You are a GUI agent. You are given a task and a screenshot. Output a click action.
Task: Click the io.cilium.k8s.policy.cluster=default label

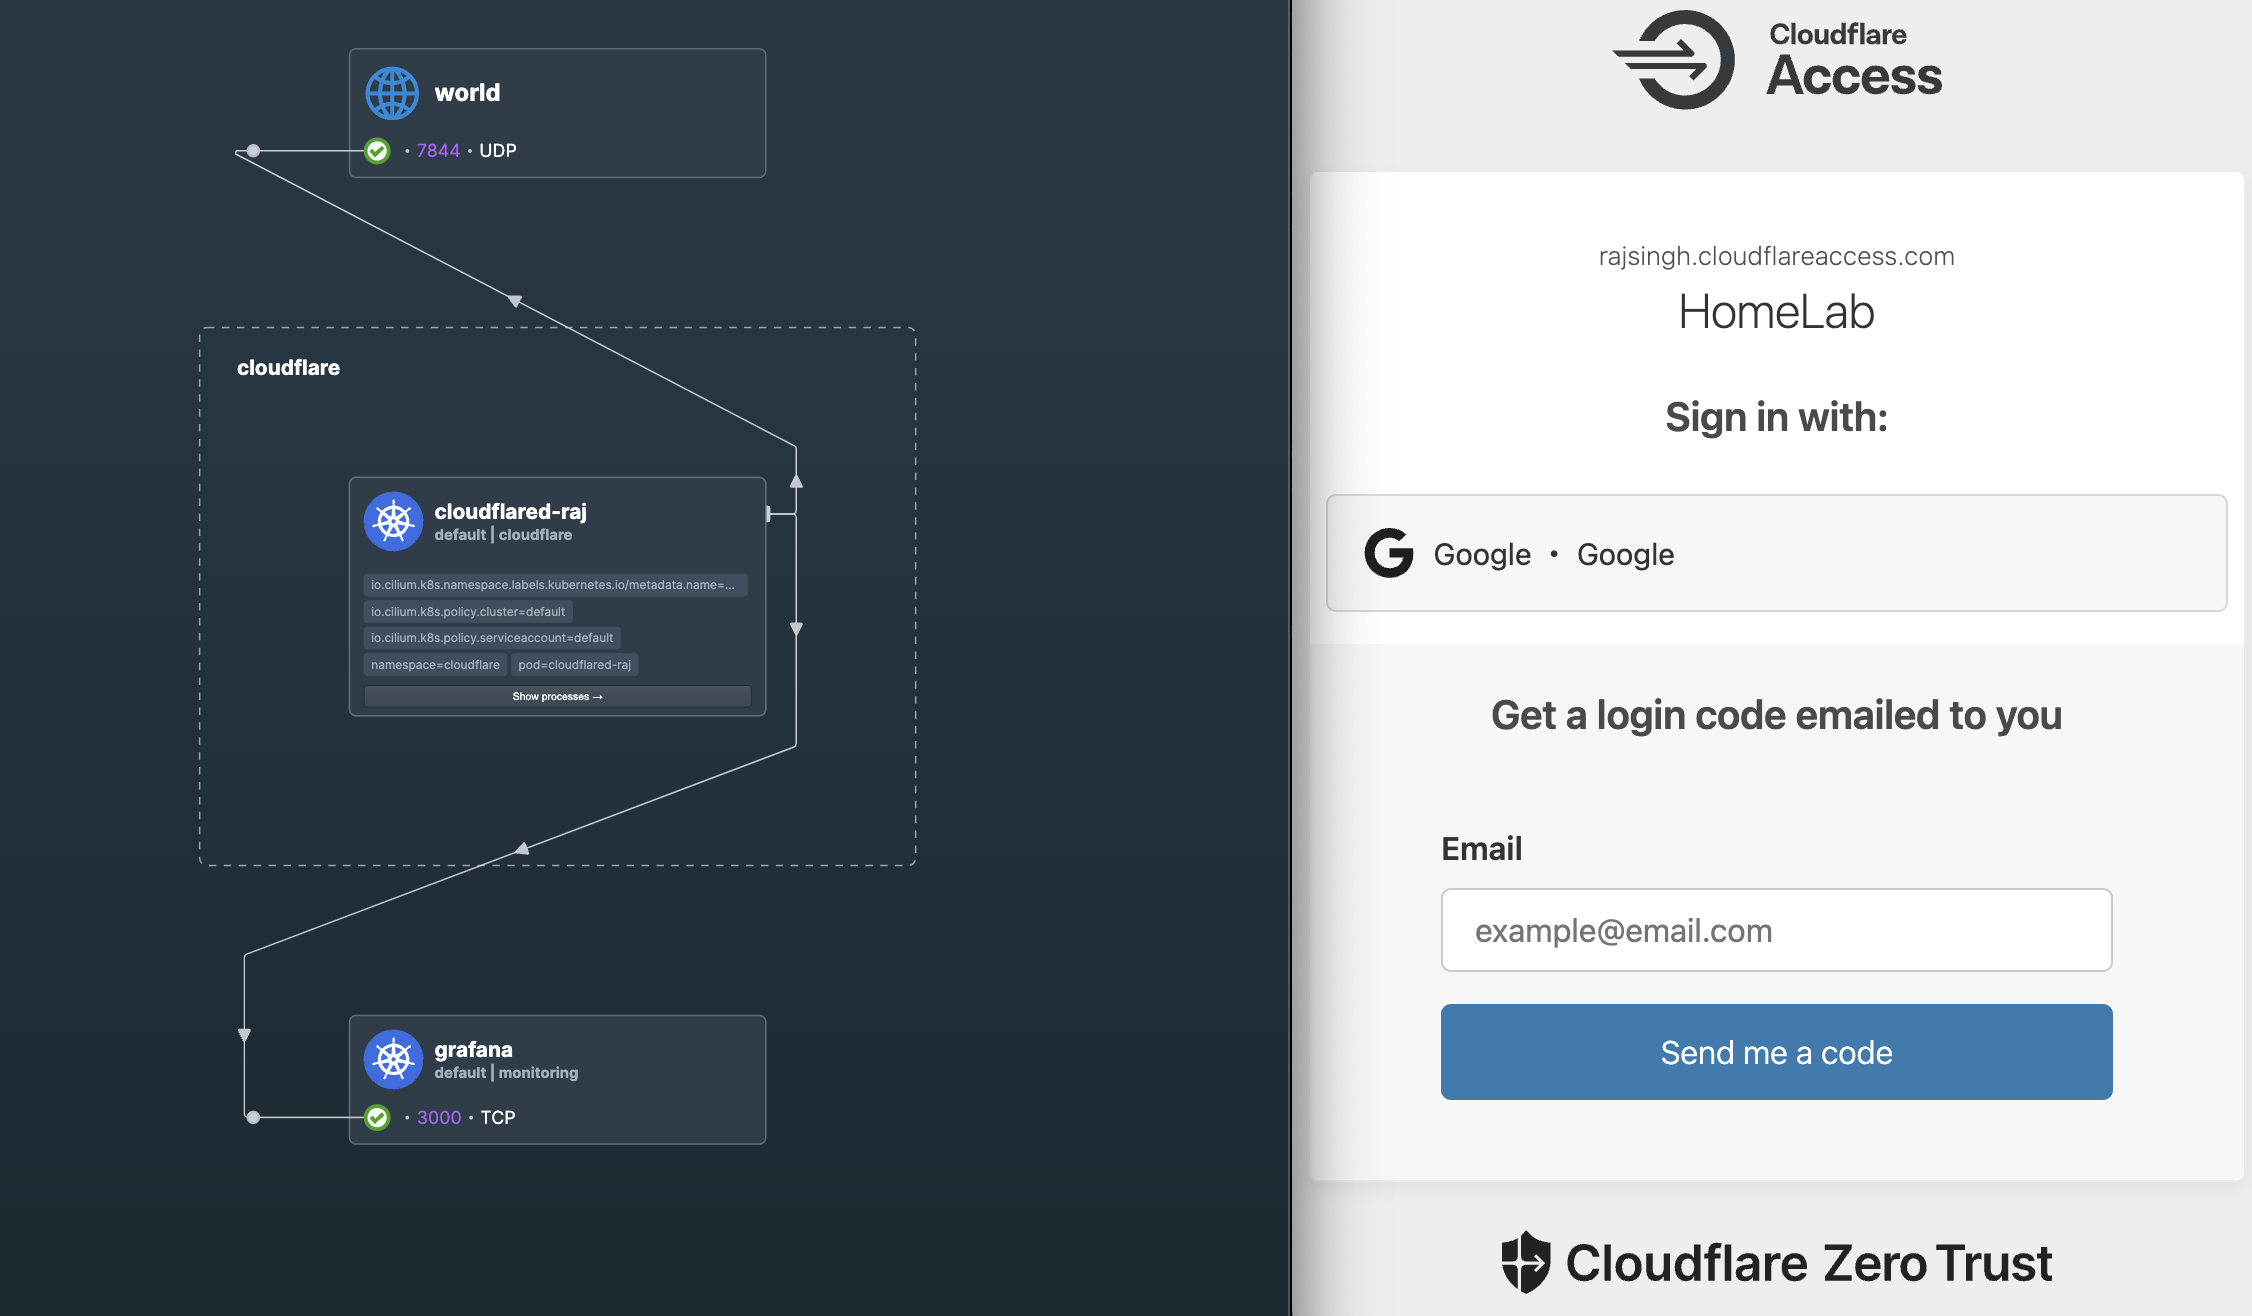[468, 612]
